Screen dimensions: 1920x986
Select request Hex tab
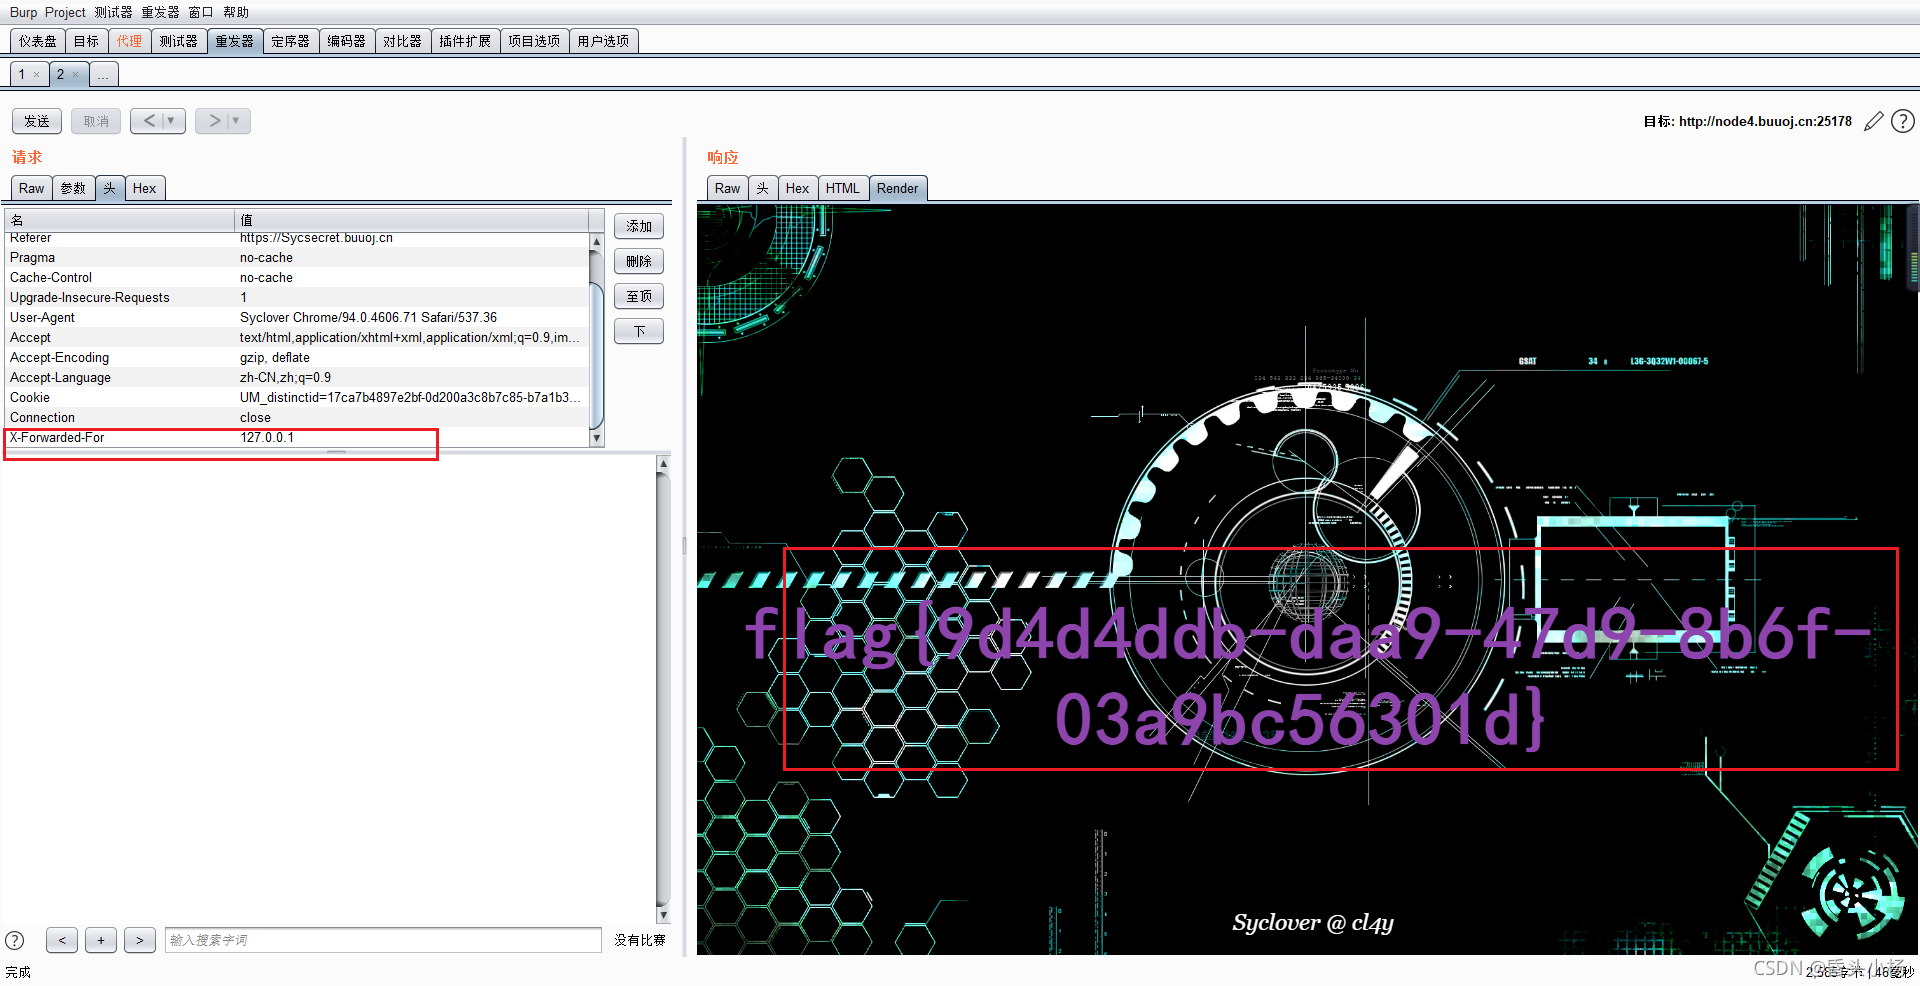(x=144, y=188)
